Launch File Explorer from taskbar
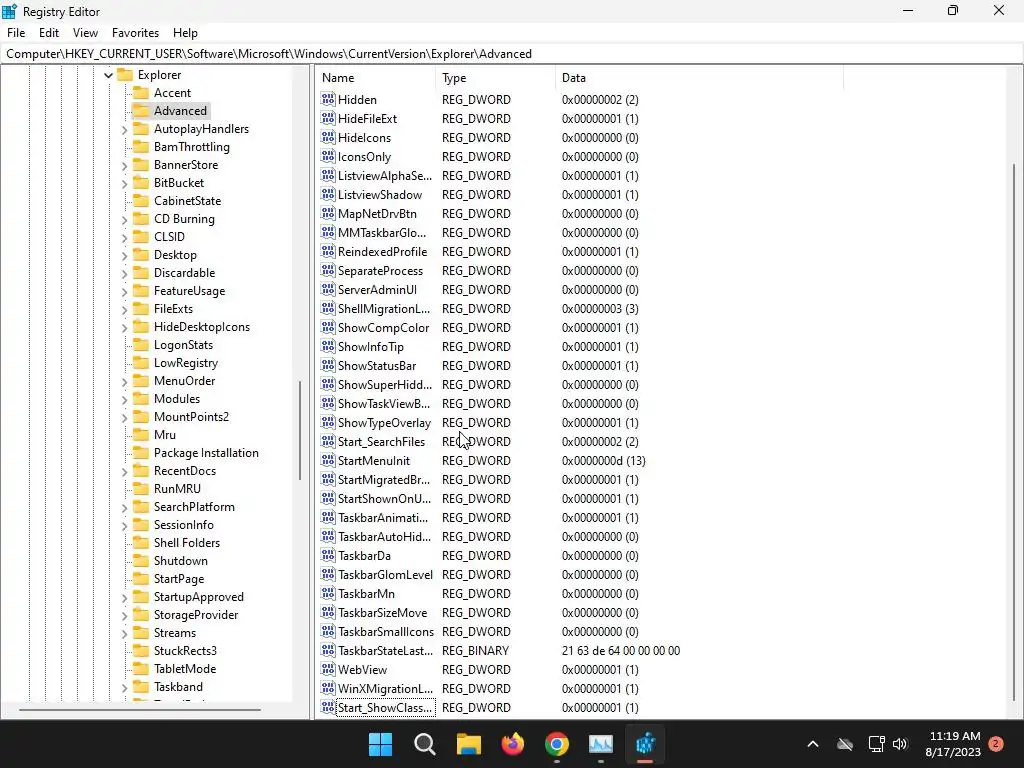 [468, 744]
